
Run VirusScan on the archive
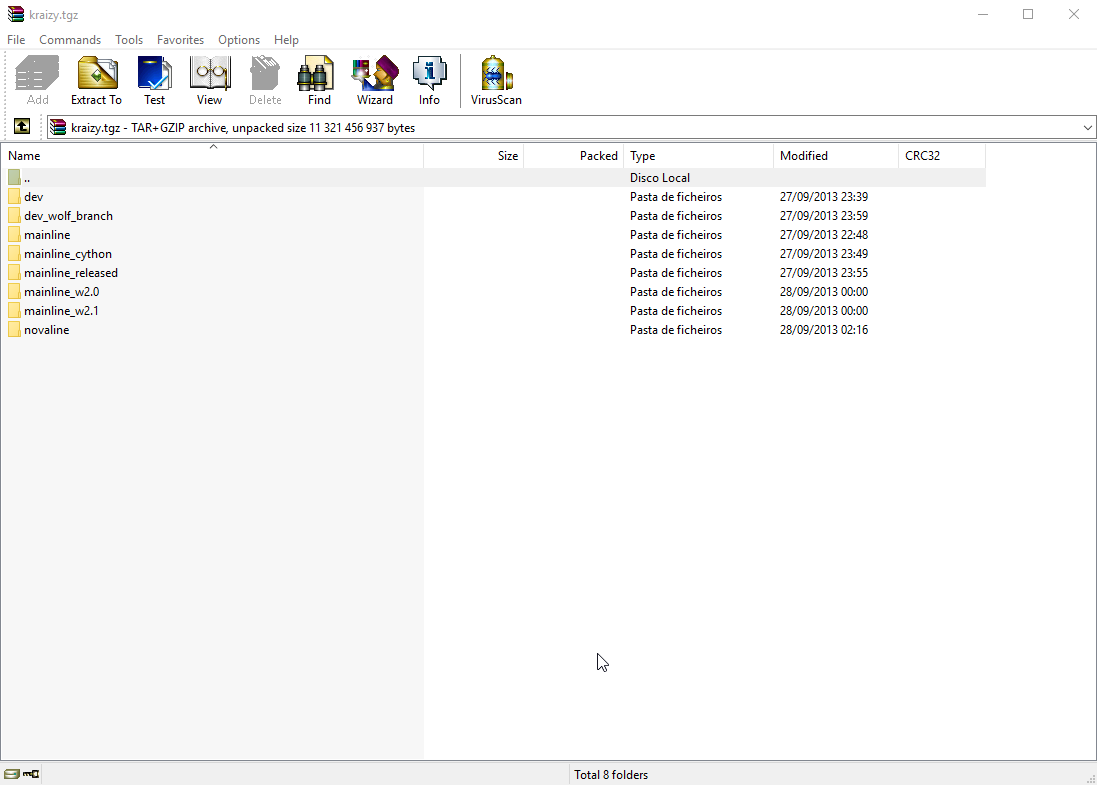point(496,80)
